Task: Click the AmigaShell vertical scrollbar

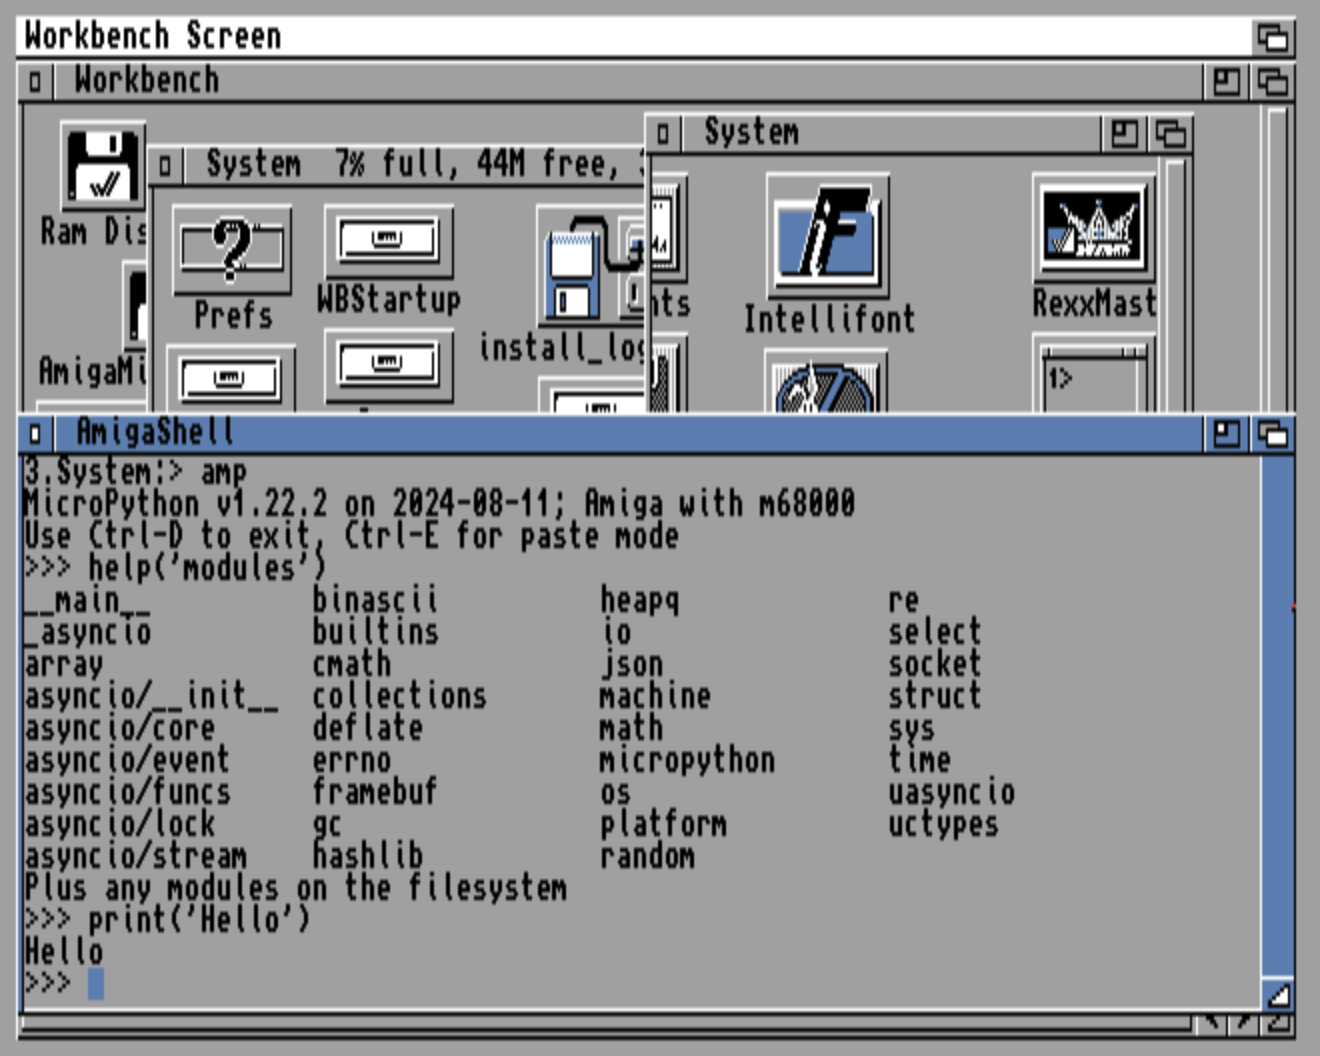Action: coord(1278,716)
